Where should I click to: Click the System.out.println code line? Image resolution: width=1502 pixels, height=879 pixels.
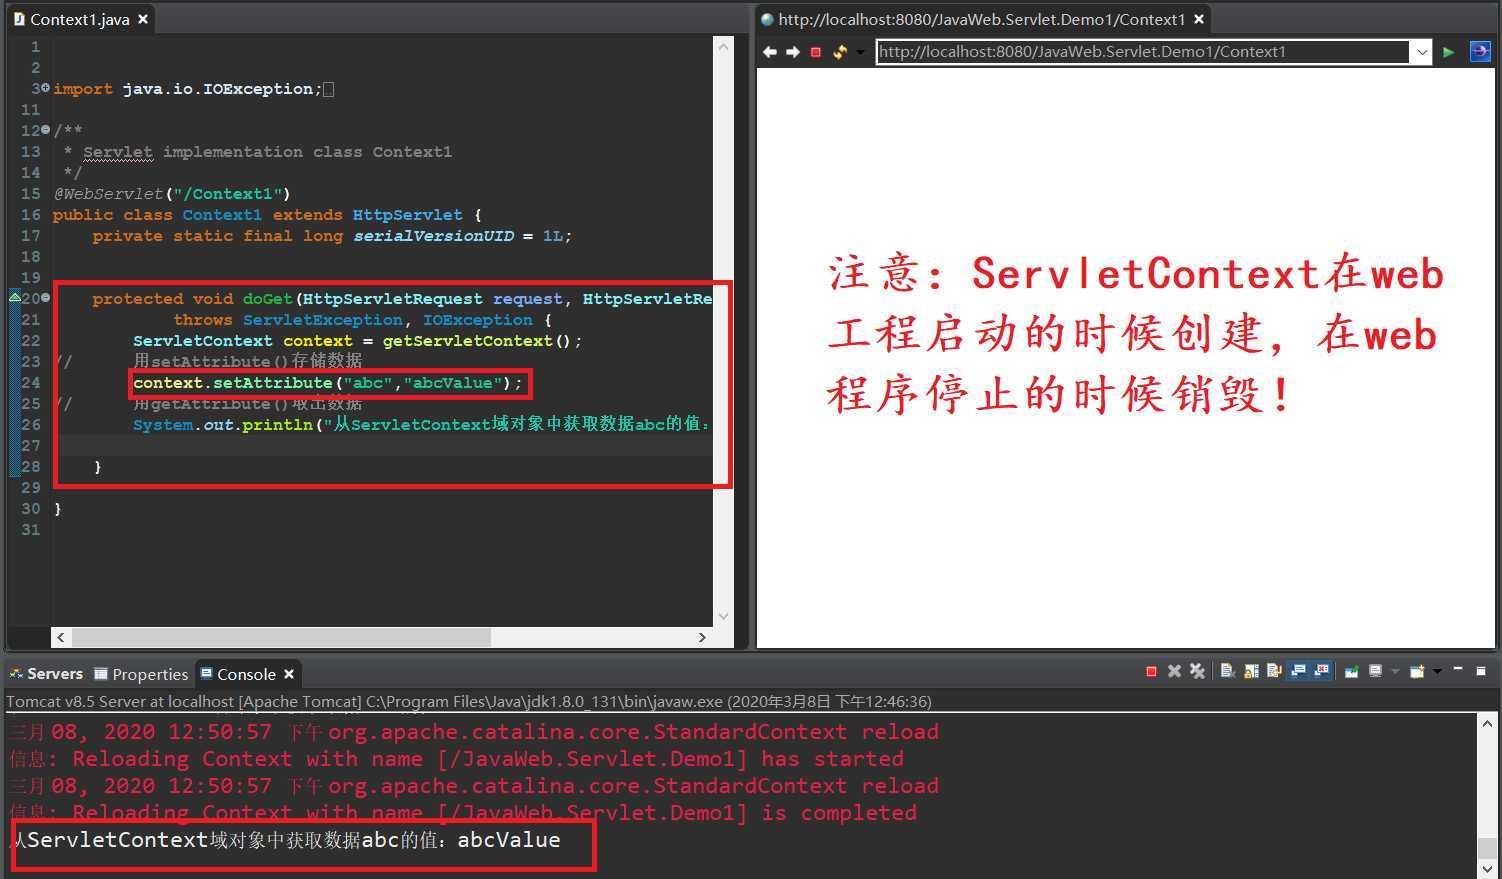[x=422, y=424]
